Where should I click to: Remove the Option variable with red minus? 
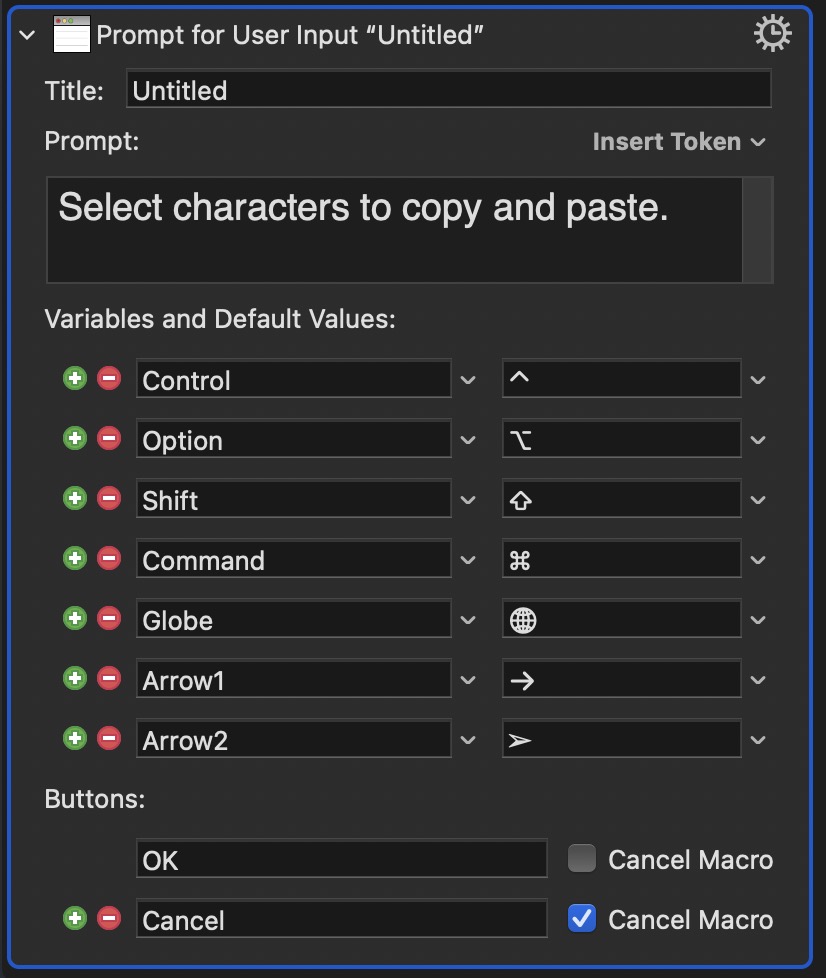tap(109, 439)
